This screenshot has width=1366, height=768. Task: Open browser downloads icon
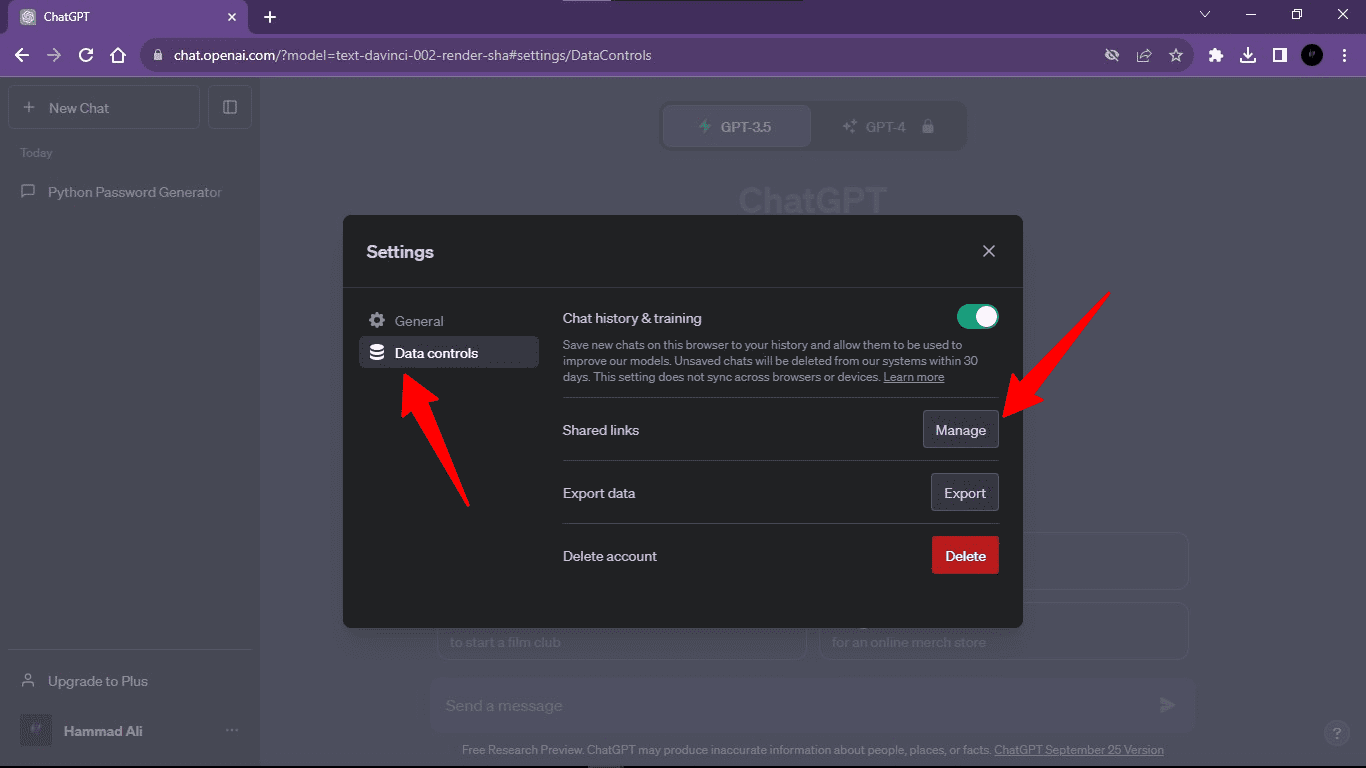click(1248, 55)
